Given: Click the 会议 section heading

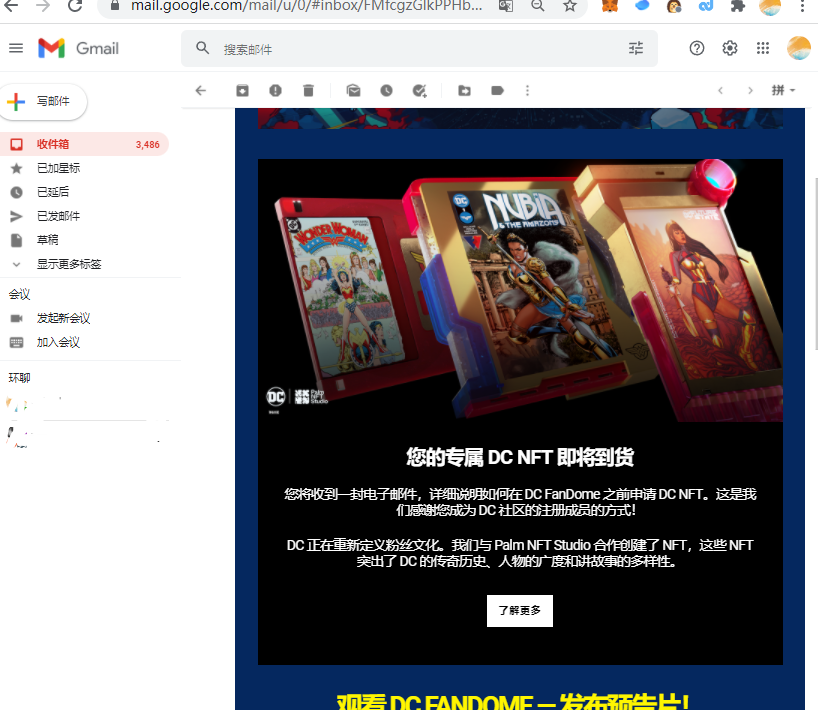Looking at the screenshot, I should (x=19, y=294).
